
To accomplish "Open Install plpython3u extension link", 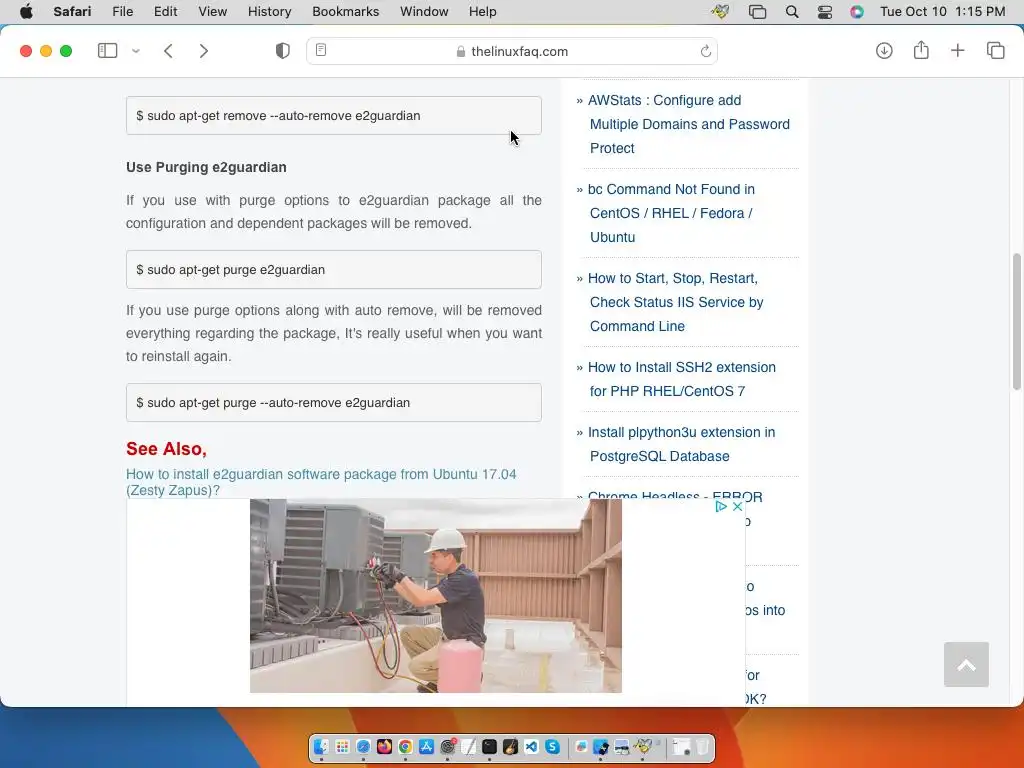I will point(681,444).
